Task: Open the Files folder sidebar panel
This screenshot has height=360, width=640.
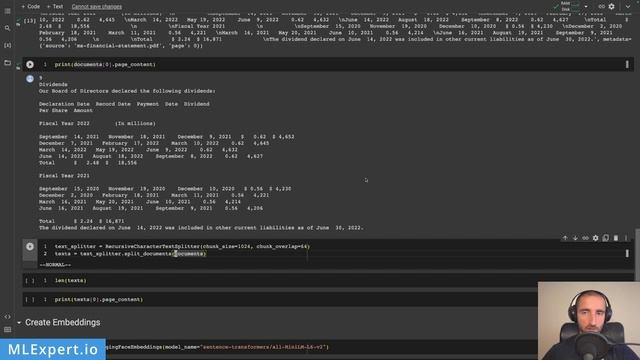Action: [x=7, y=62]
